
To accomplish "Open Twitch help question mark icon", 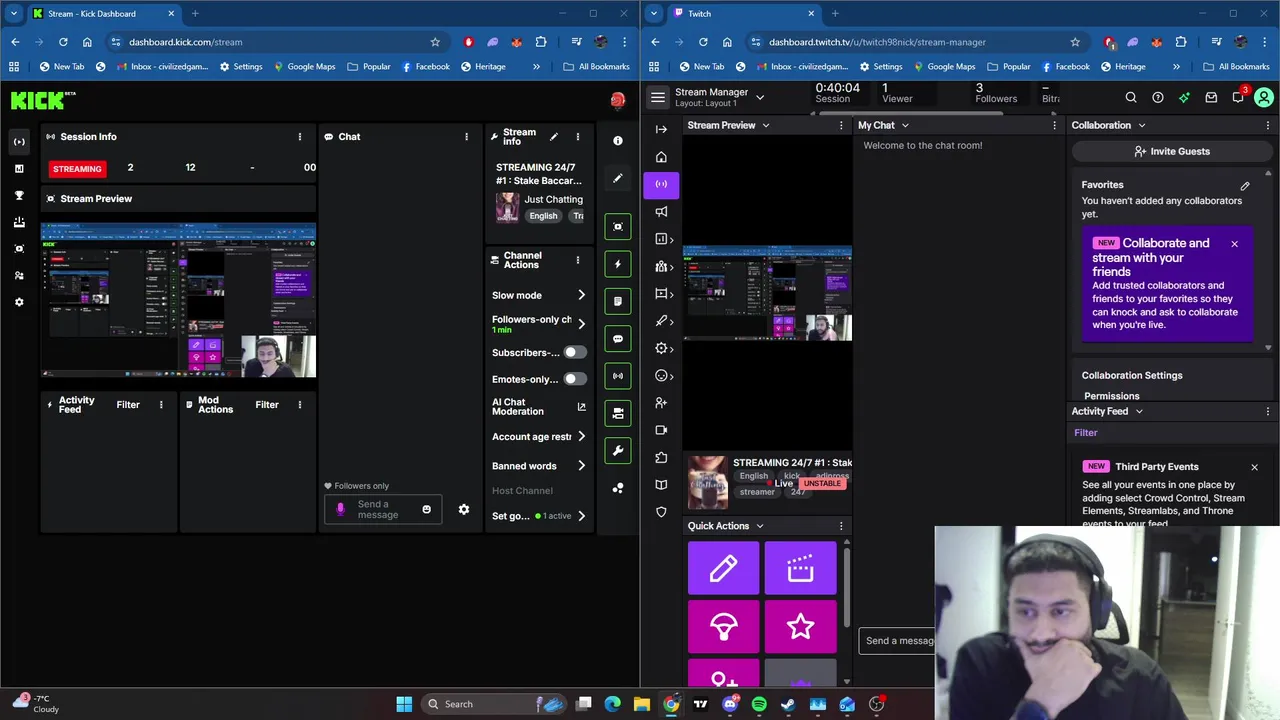I will (1158, 98).
